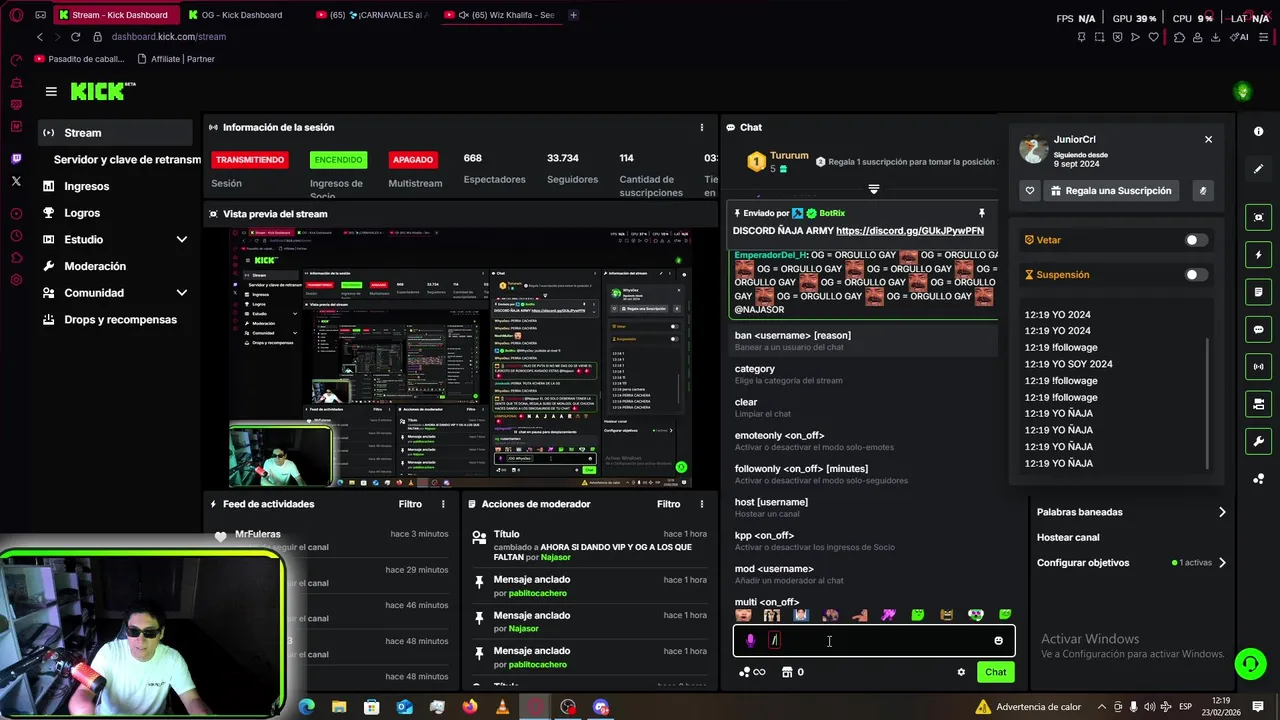Image resolution: width=1280 pixels, height=720 pixels.
Task: Open Acciones de moderador Filtro
Action: point(668,505)
